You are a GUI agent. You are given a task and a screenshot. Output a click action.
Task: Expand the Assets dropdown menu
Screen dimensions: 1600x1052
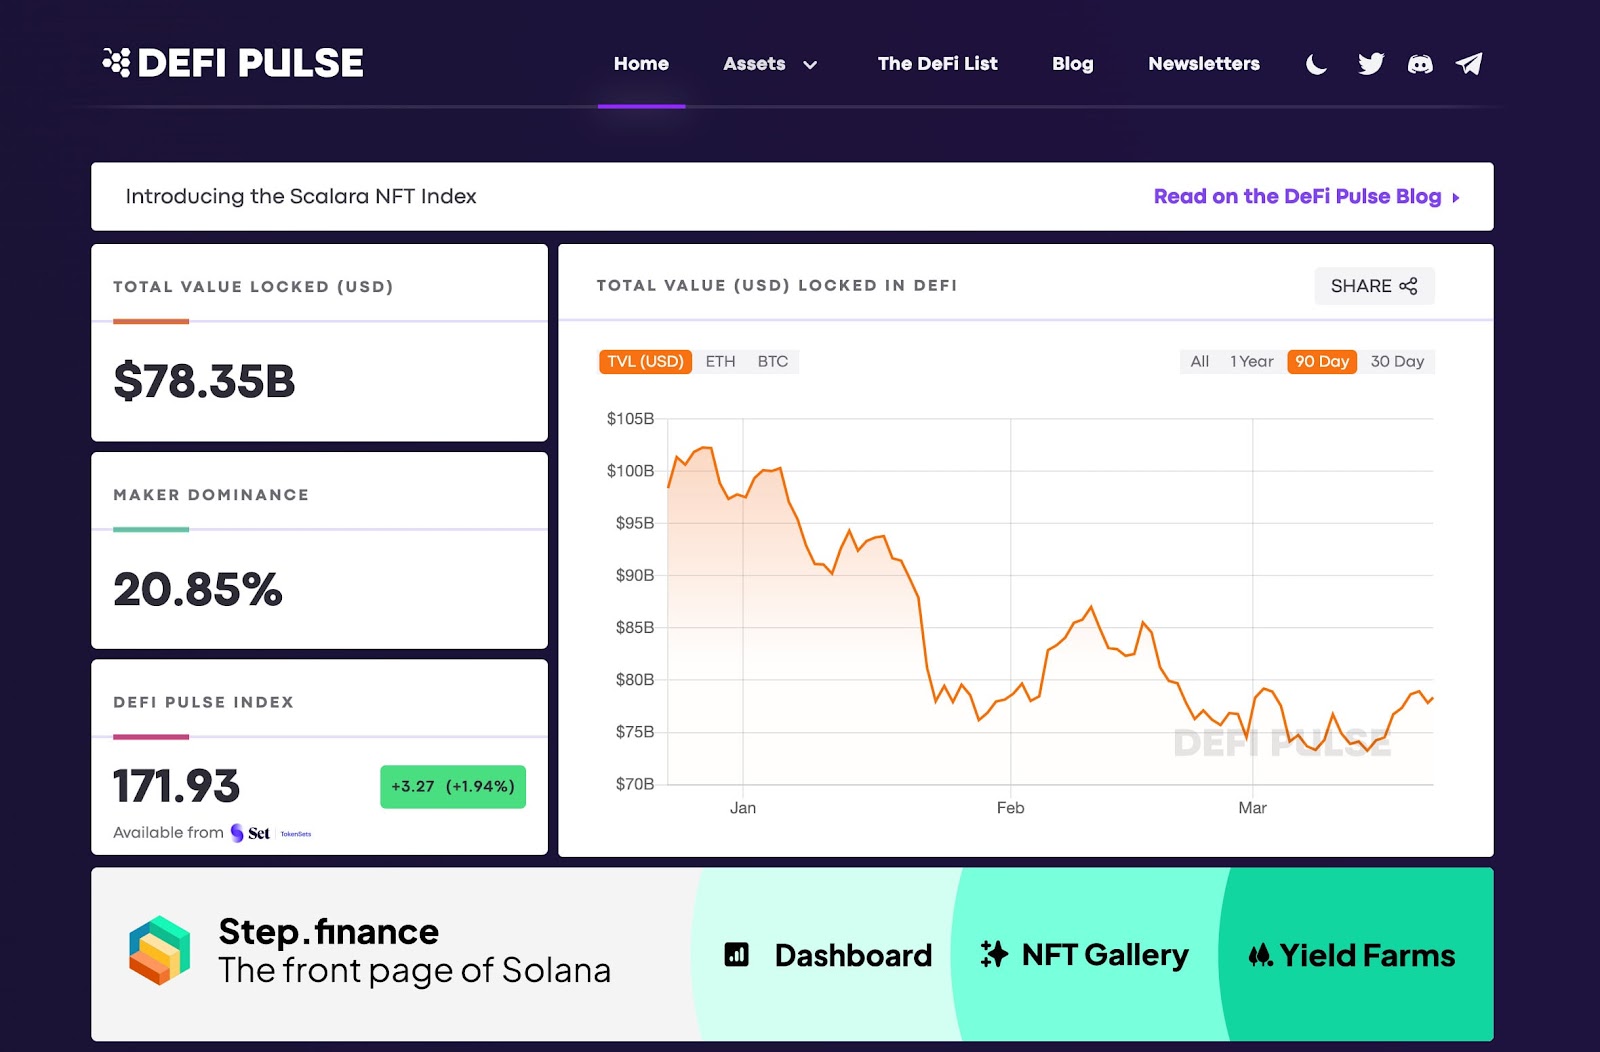770,64
